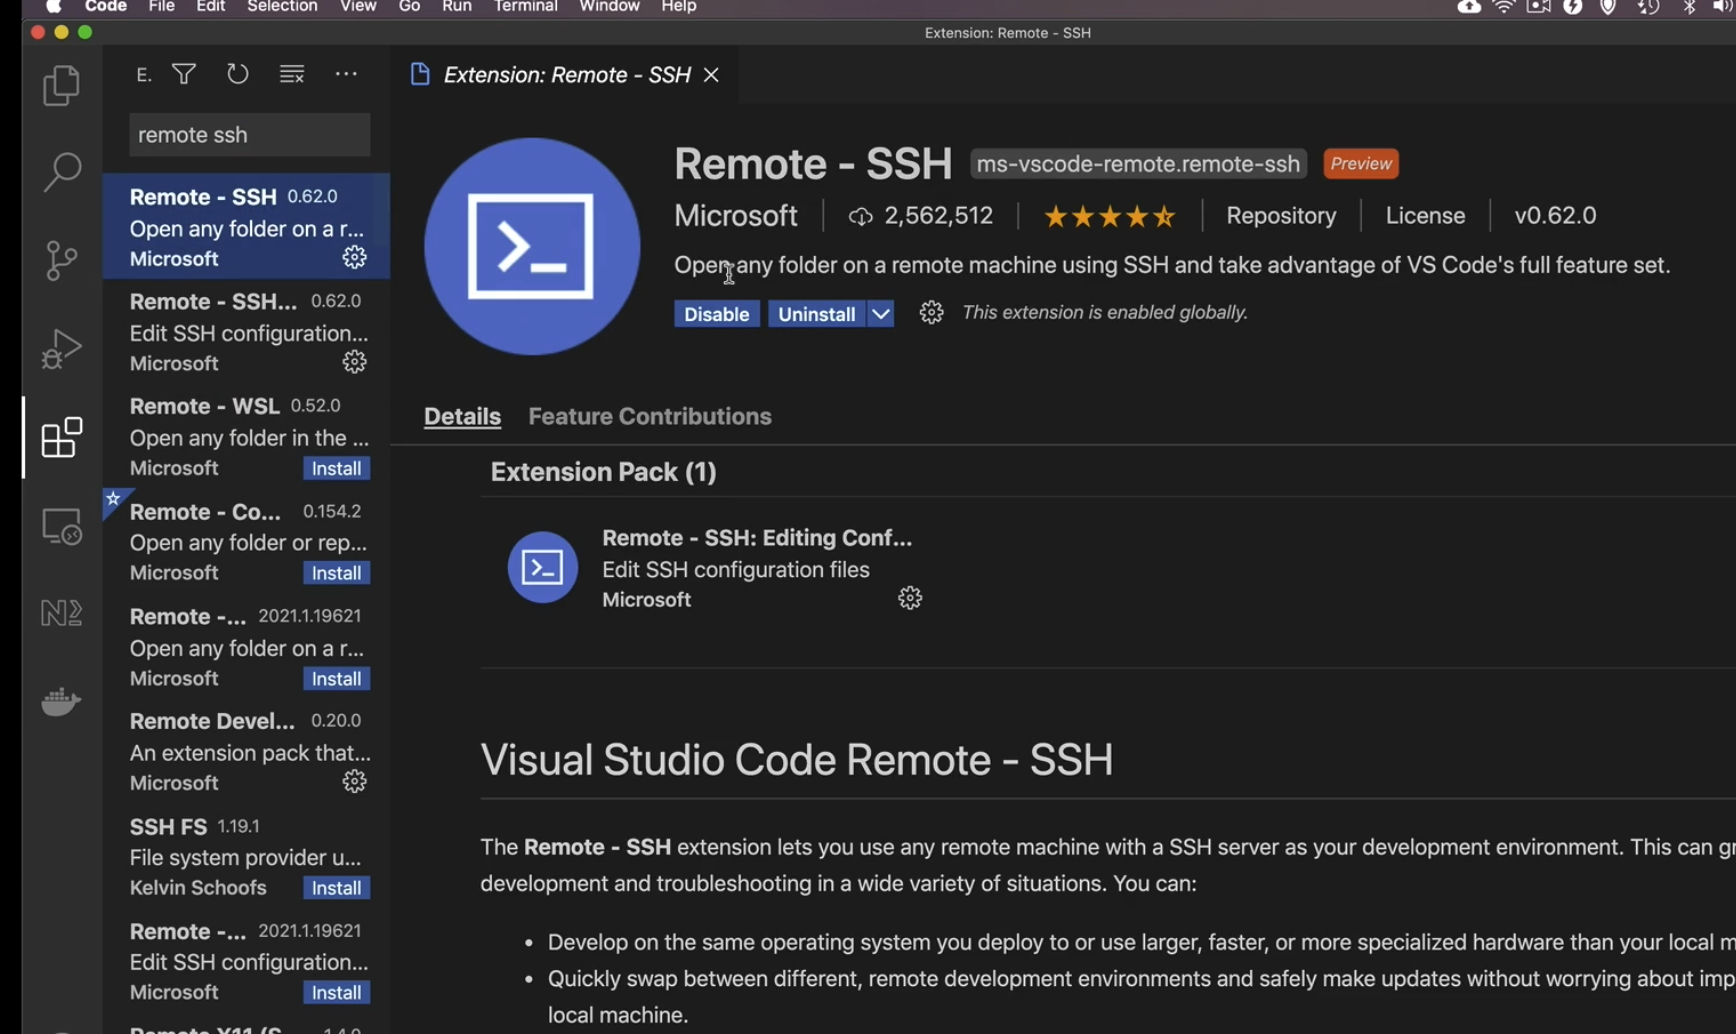Install the SSH FS extension
This screenshot has height=1034, width=1736.
tap(336, 888)
